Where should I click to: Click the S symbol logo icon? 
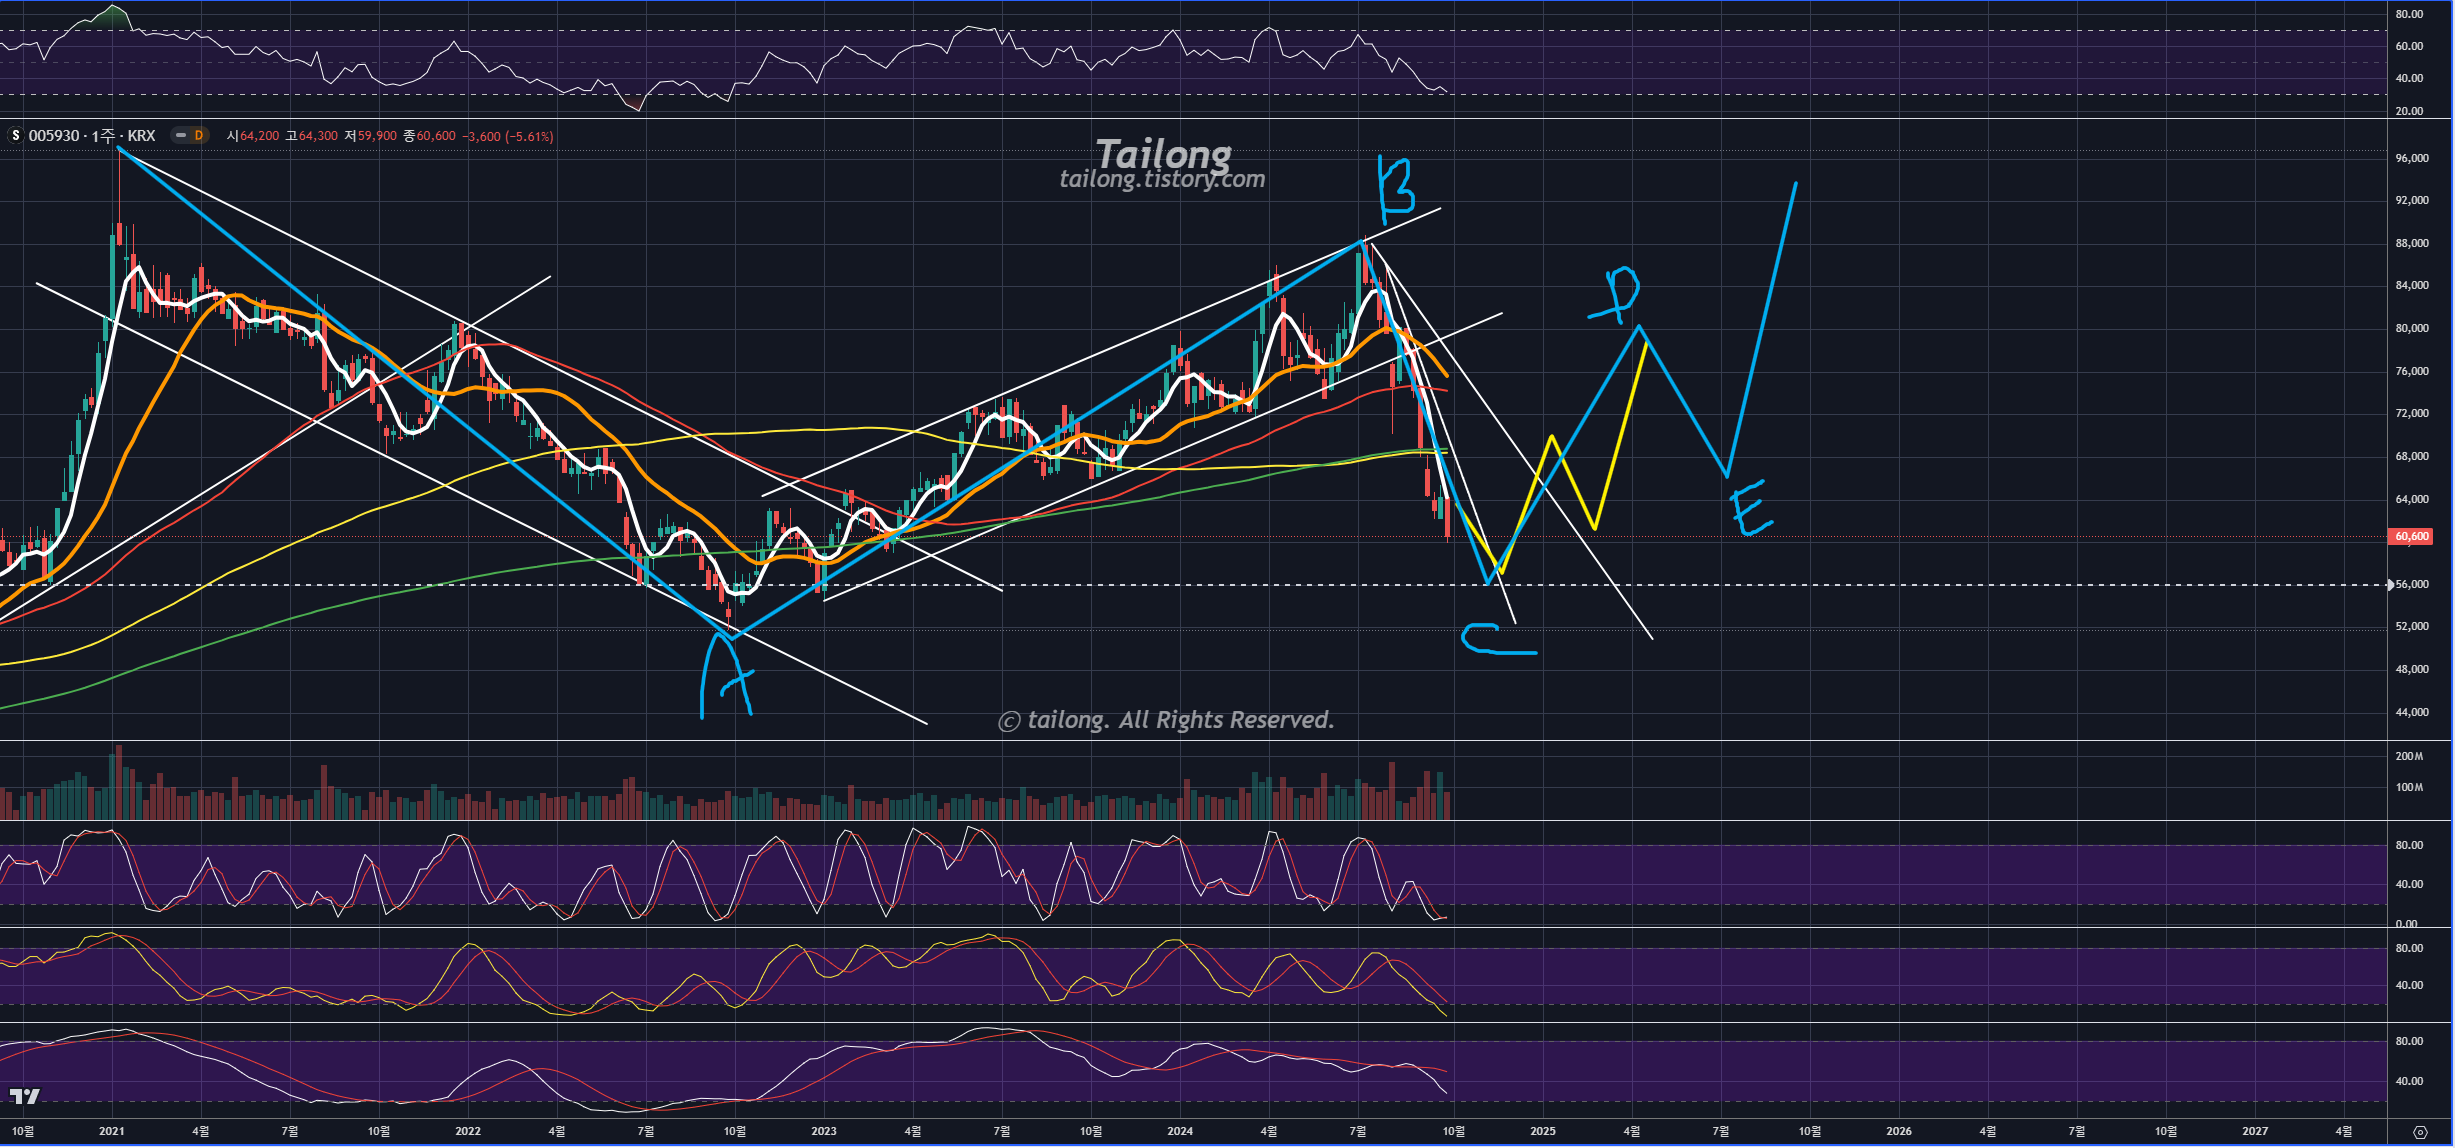[15, 135]
